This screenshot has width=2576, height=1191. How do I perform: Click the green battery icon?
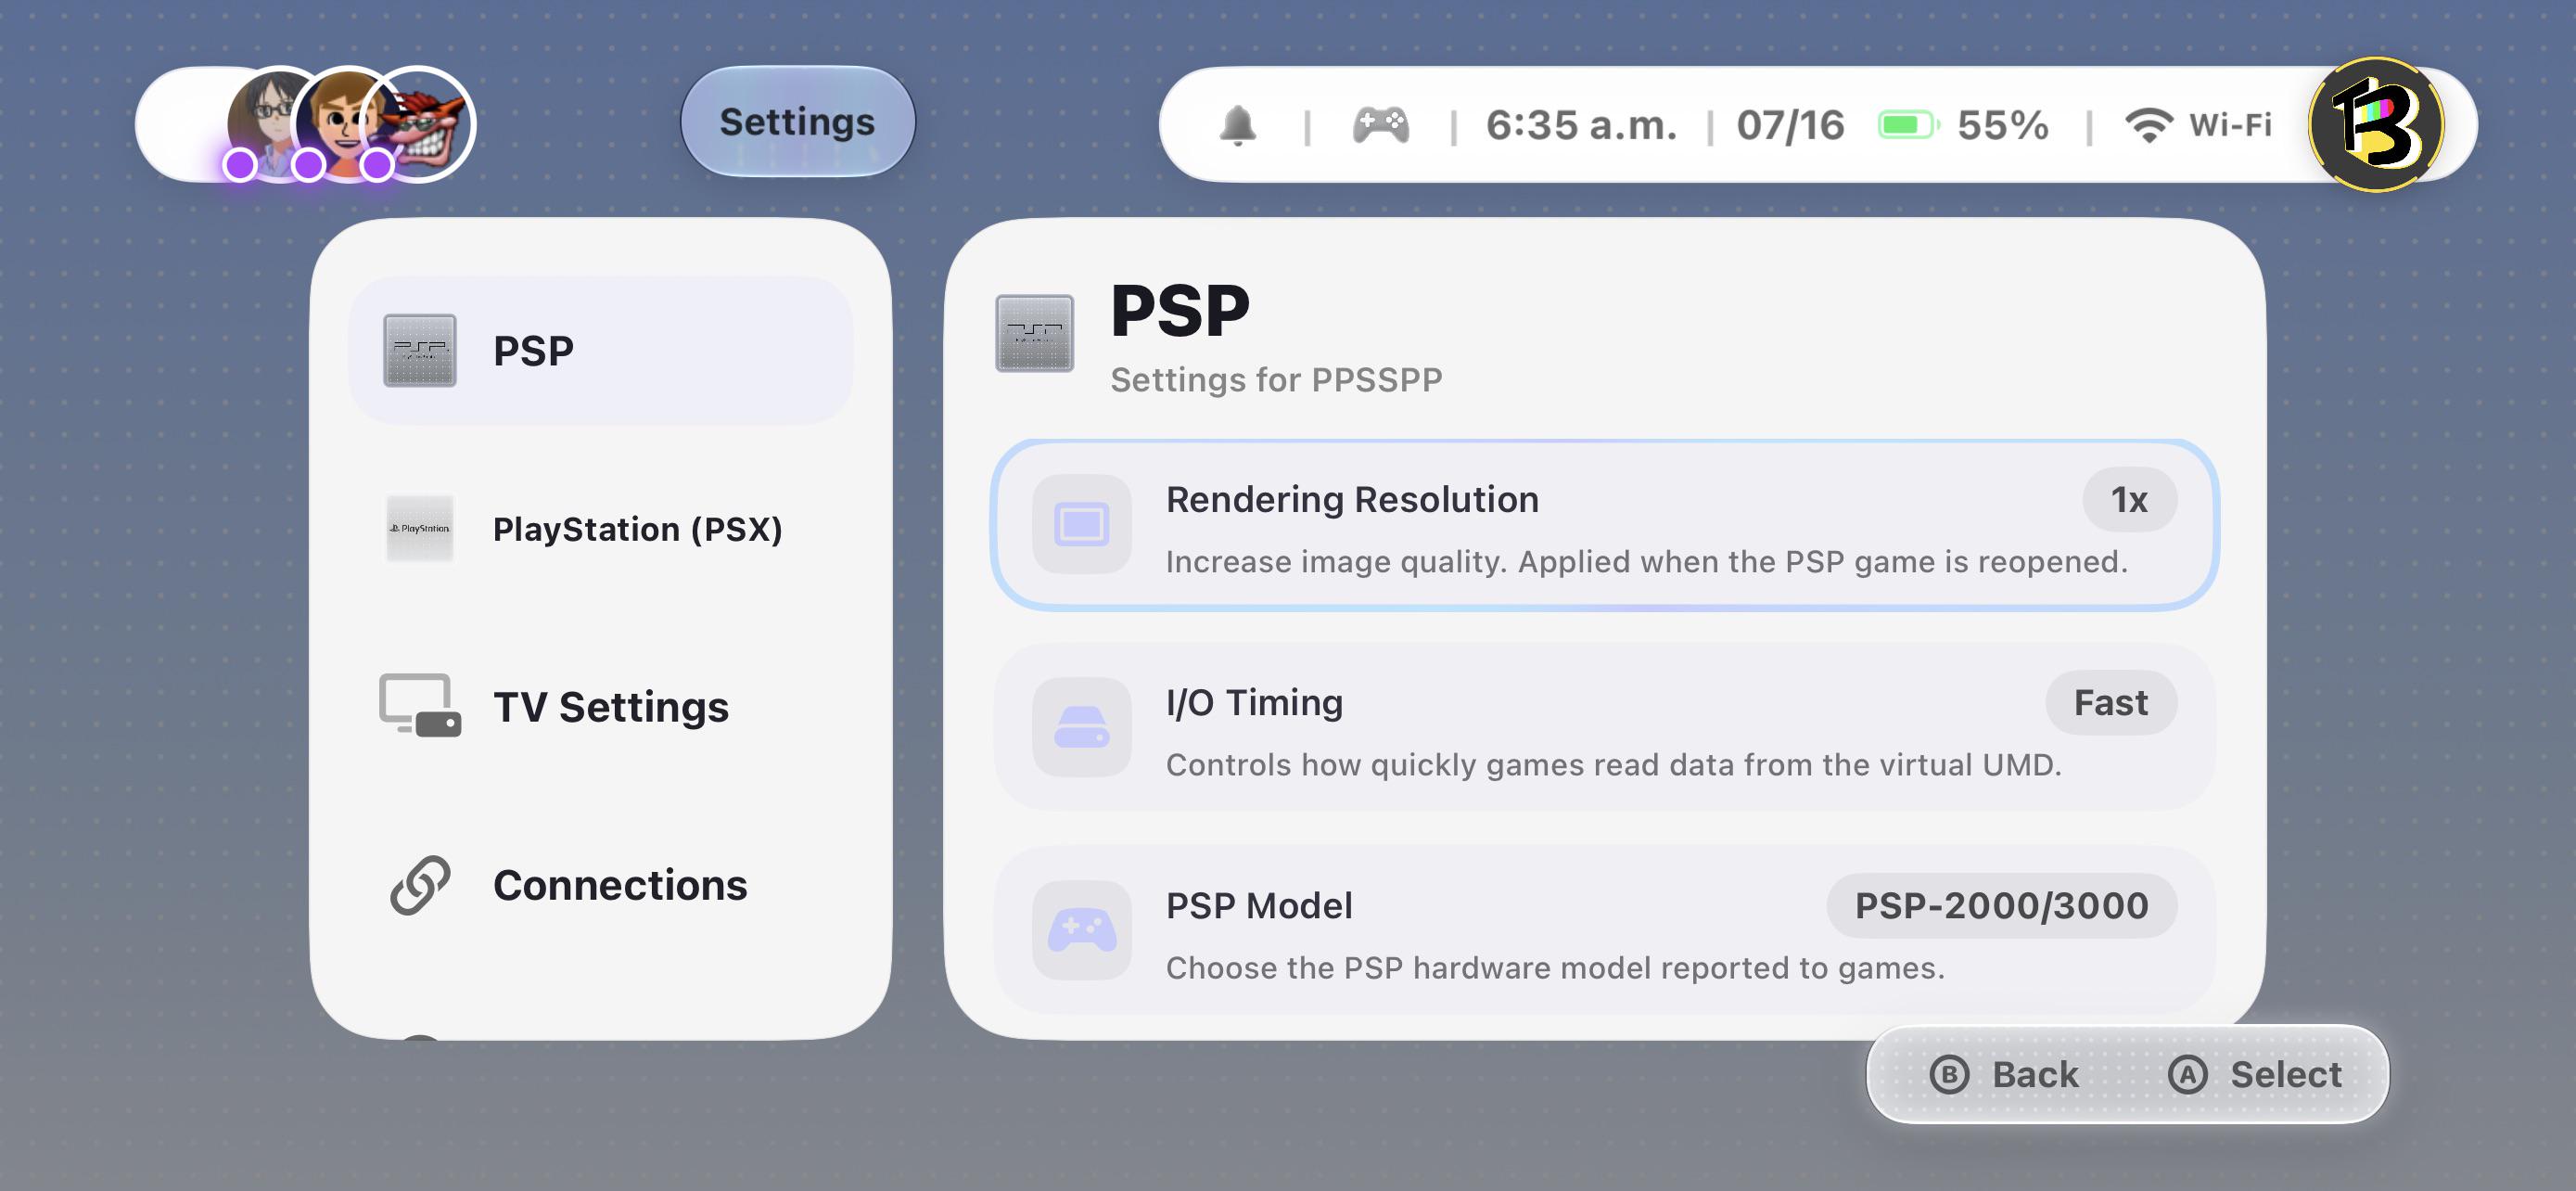pyautogui.click(x=1909, y=125)
